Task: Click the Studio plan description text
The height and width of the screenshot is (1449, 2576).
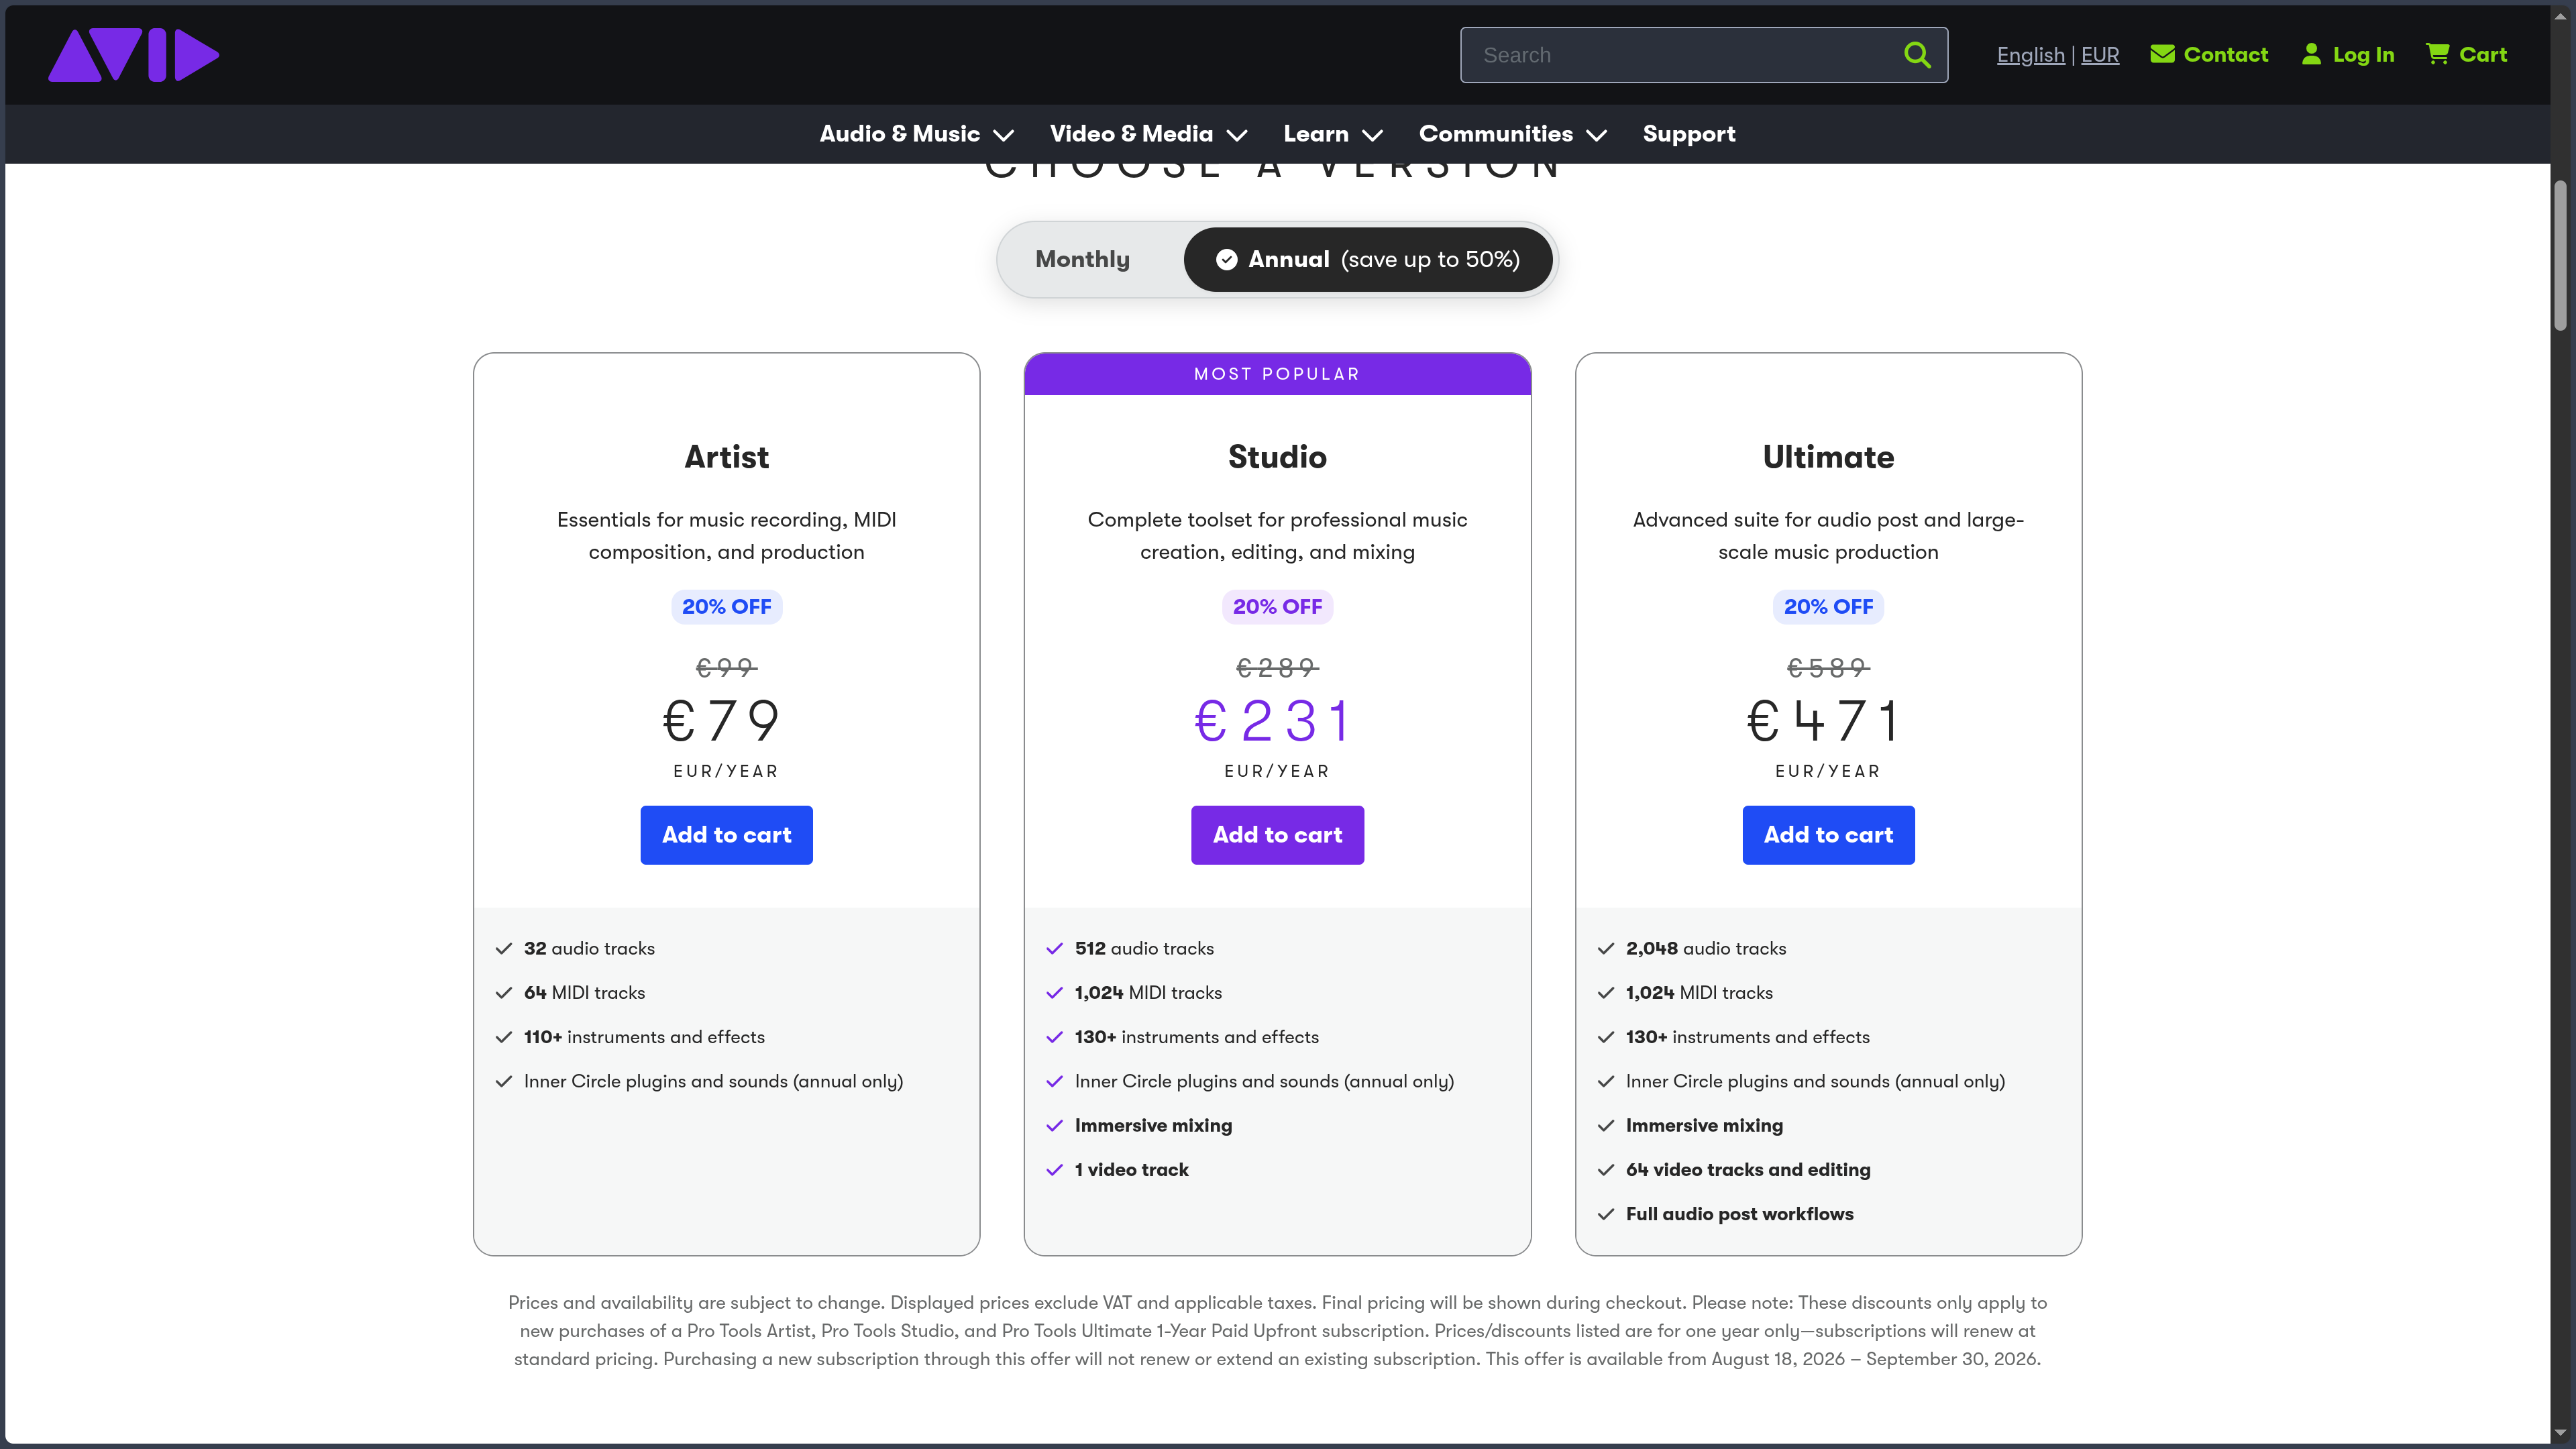Action: click(1277, 536)
